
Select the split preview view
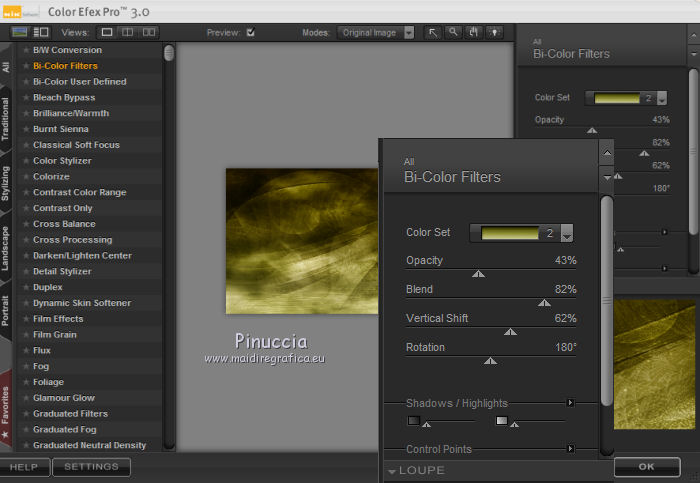128,32
